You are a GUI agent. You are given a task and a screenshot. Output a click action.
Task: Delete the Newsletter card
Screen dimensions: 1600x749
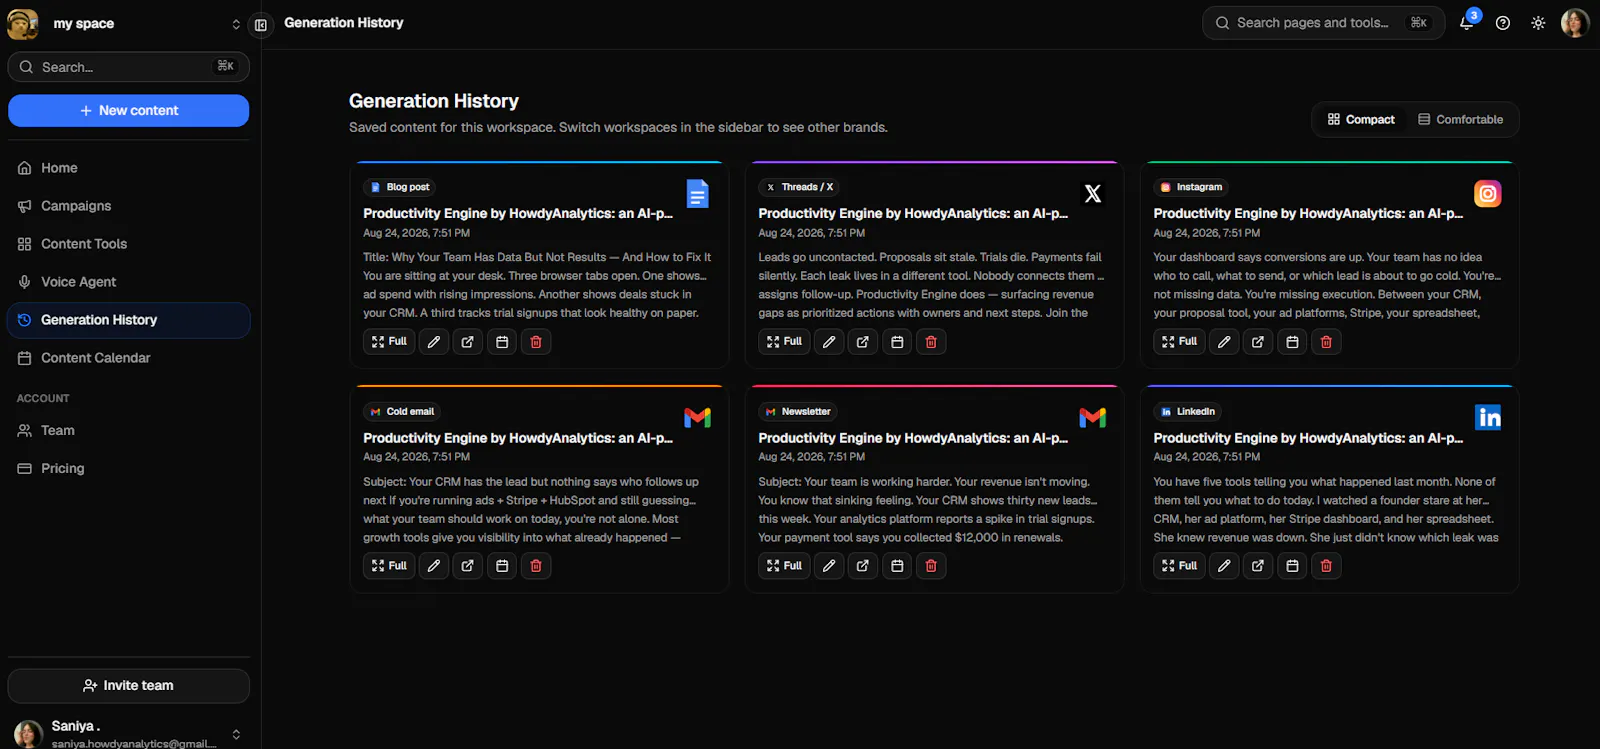tap(931, 566)
